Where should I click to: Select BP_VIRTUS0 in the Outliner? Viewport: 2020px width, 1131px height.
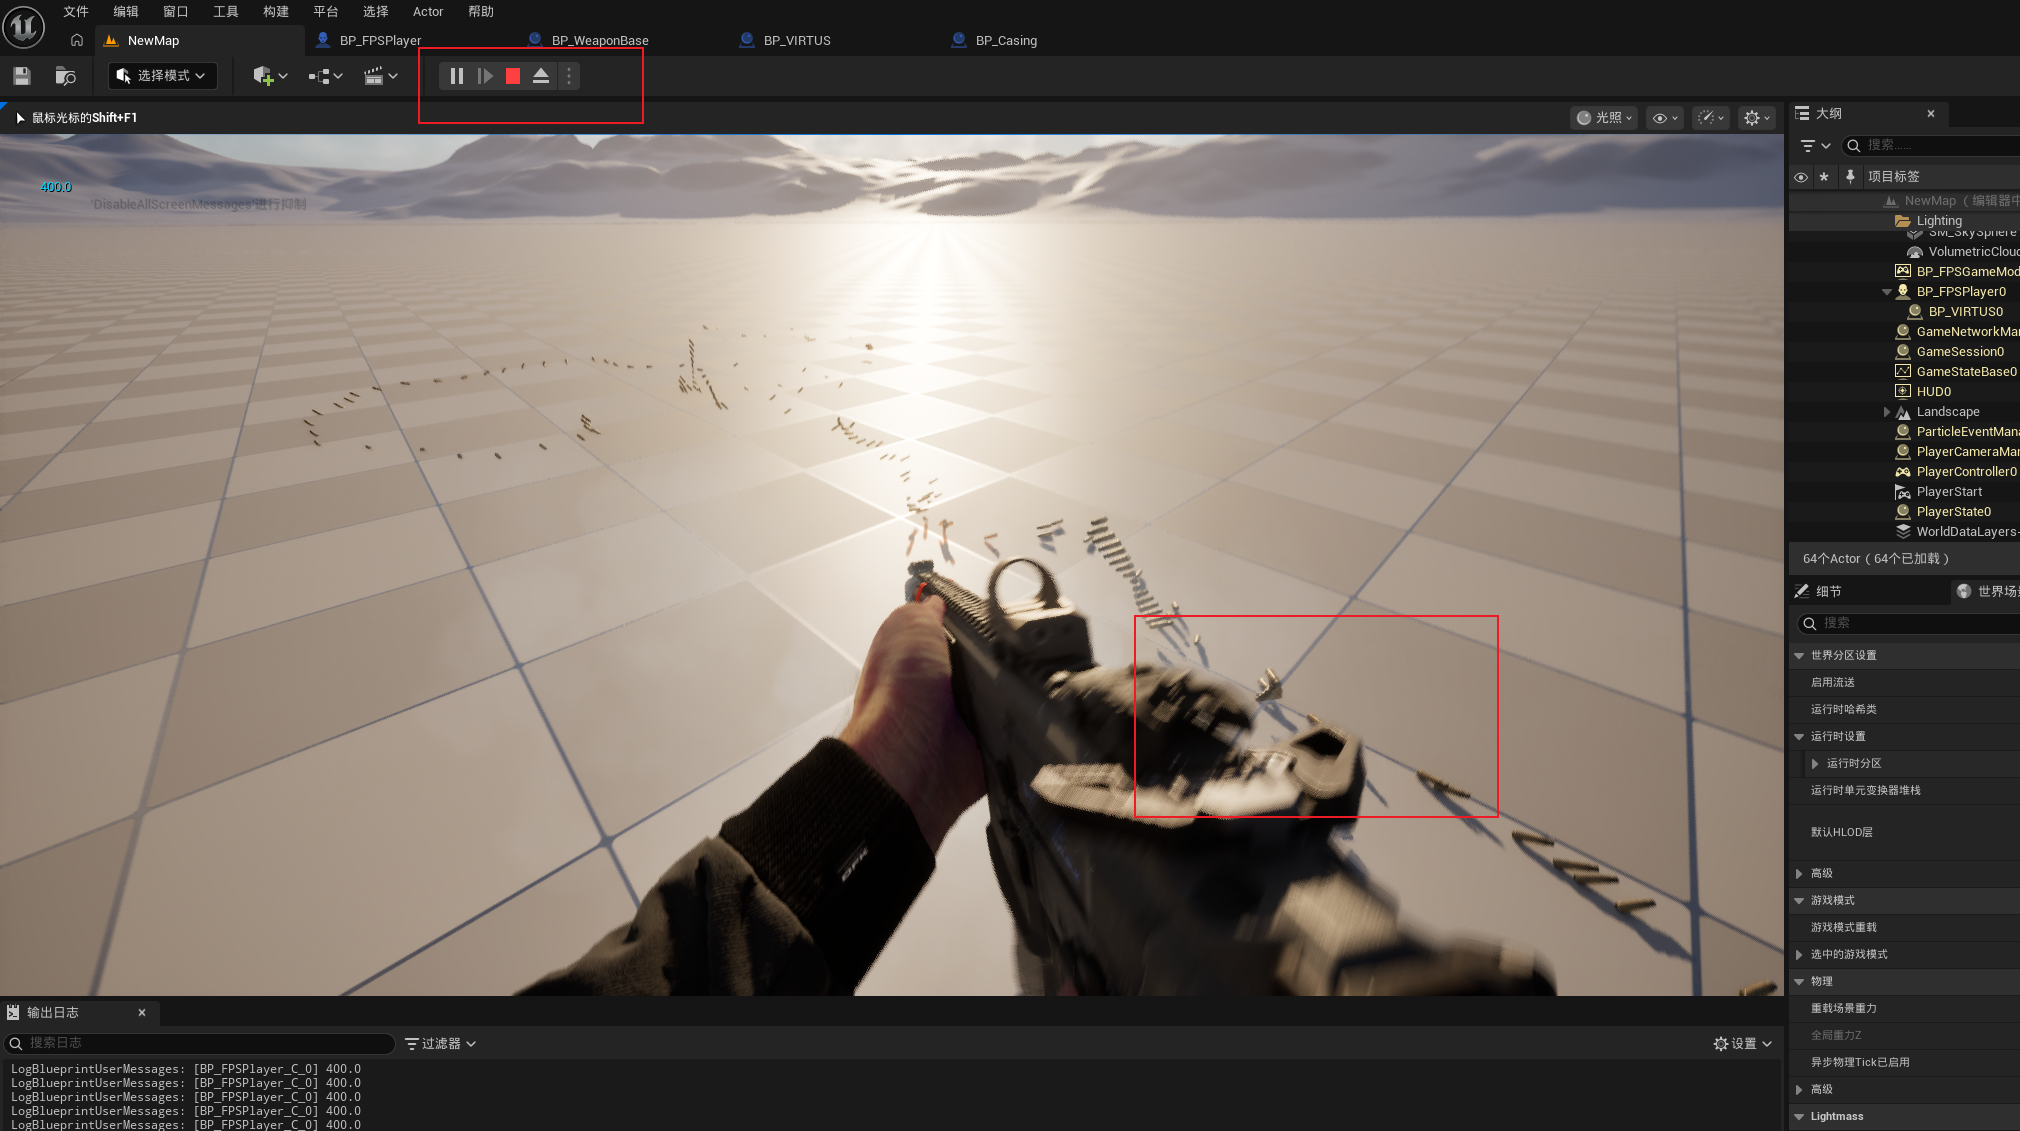[1965, 312]
